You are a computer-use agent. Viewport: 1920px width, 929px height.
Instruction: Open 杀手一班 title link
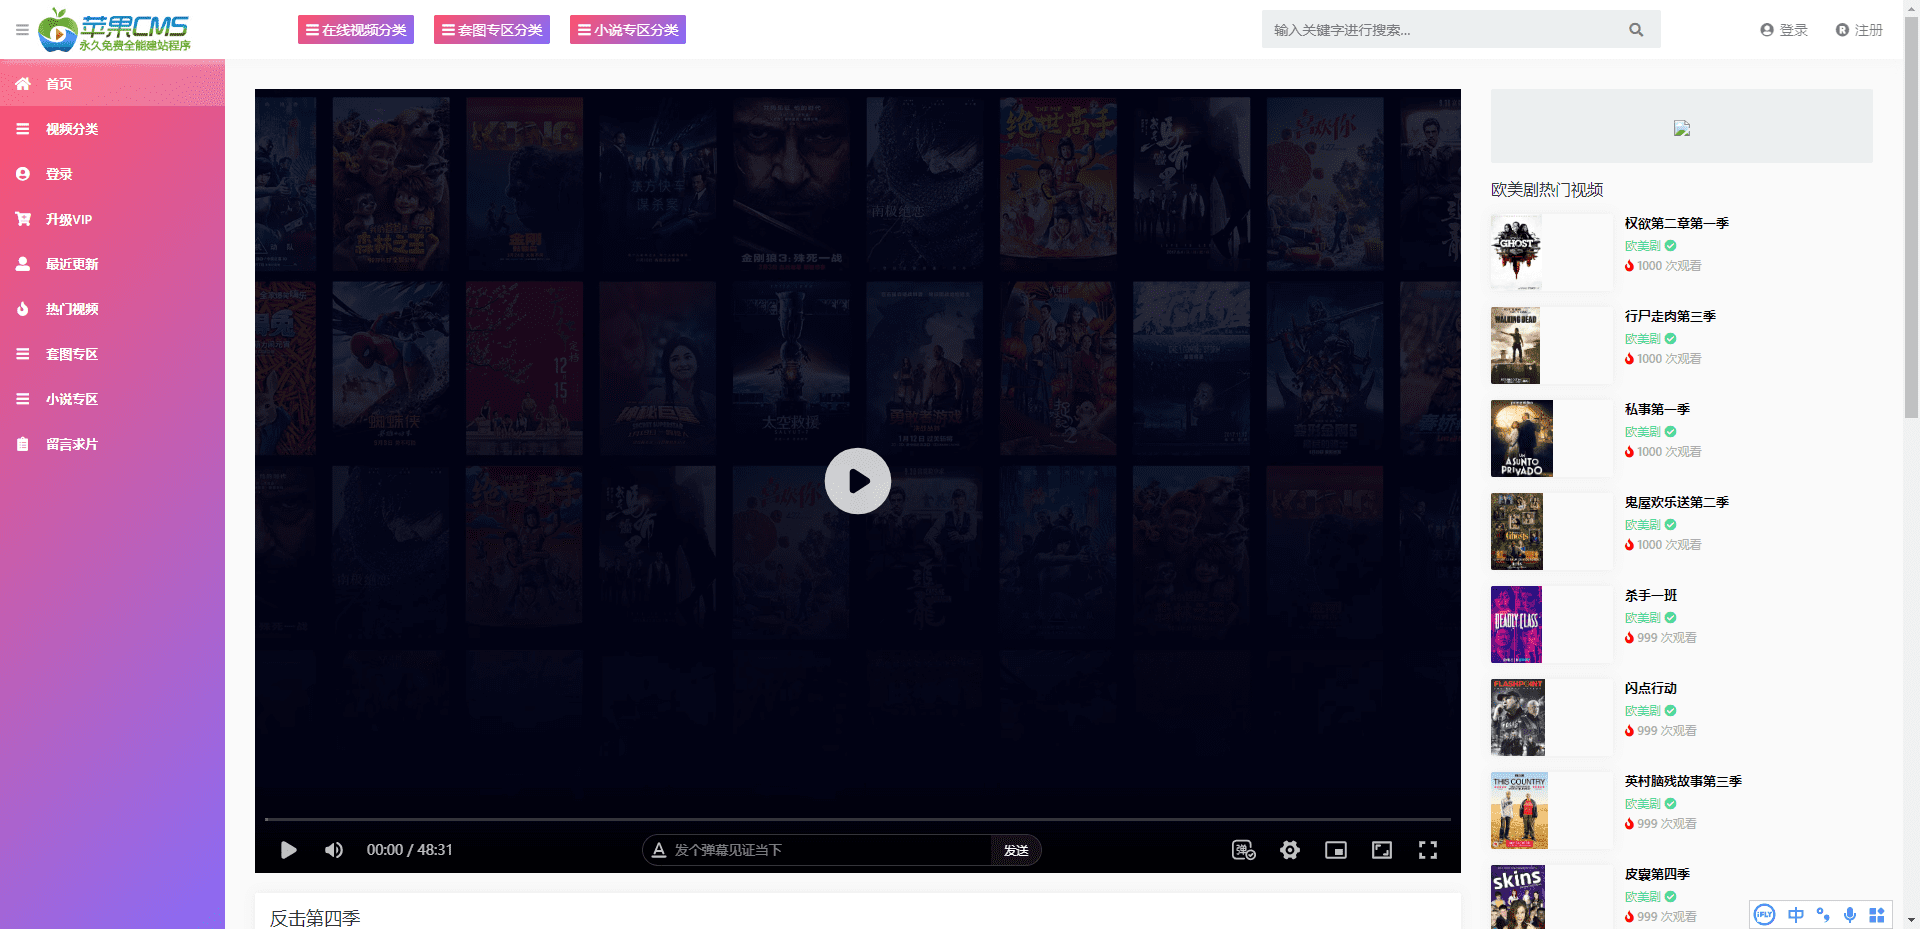(x=1651, y=595)
